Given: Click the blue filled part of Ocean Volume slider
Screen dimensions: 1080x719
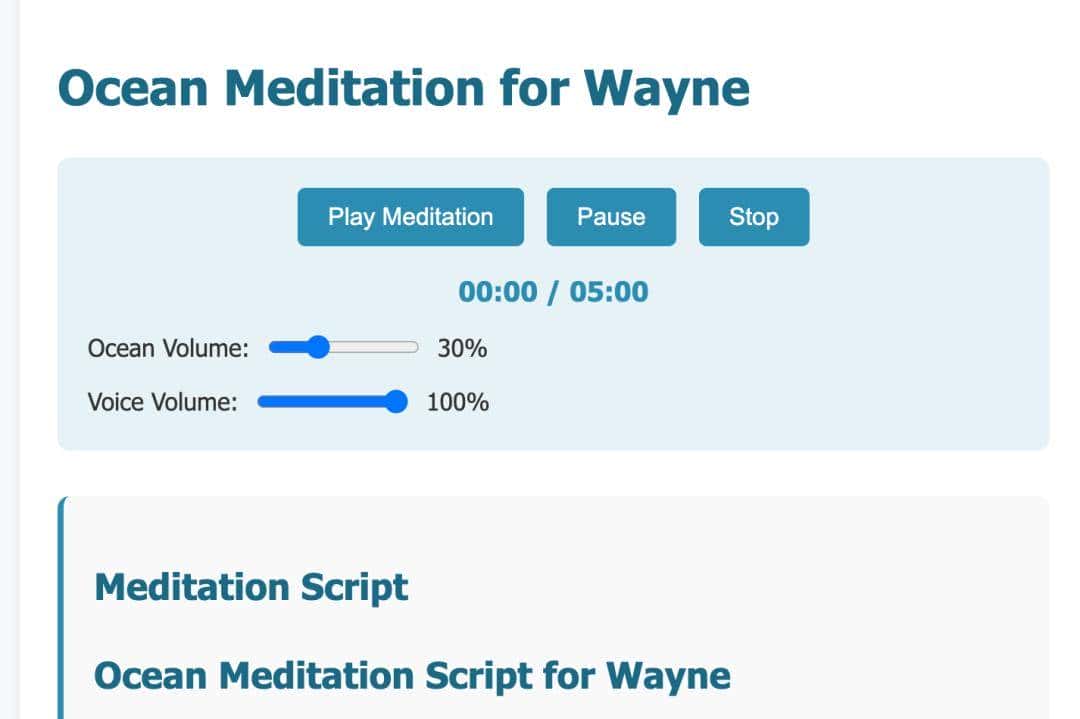Looking at the screenshot, I should pos(288,348).
